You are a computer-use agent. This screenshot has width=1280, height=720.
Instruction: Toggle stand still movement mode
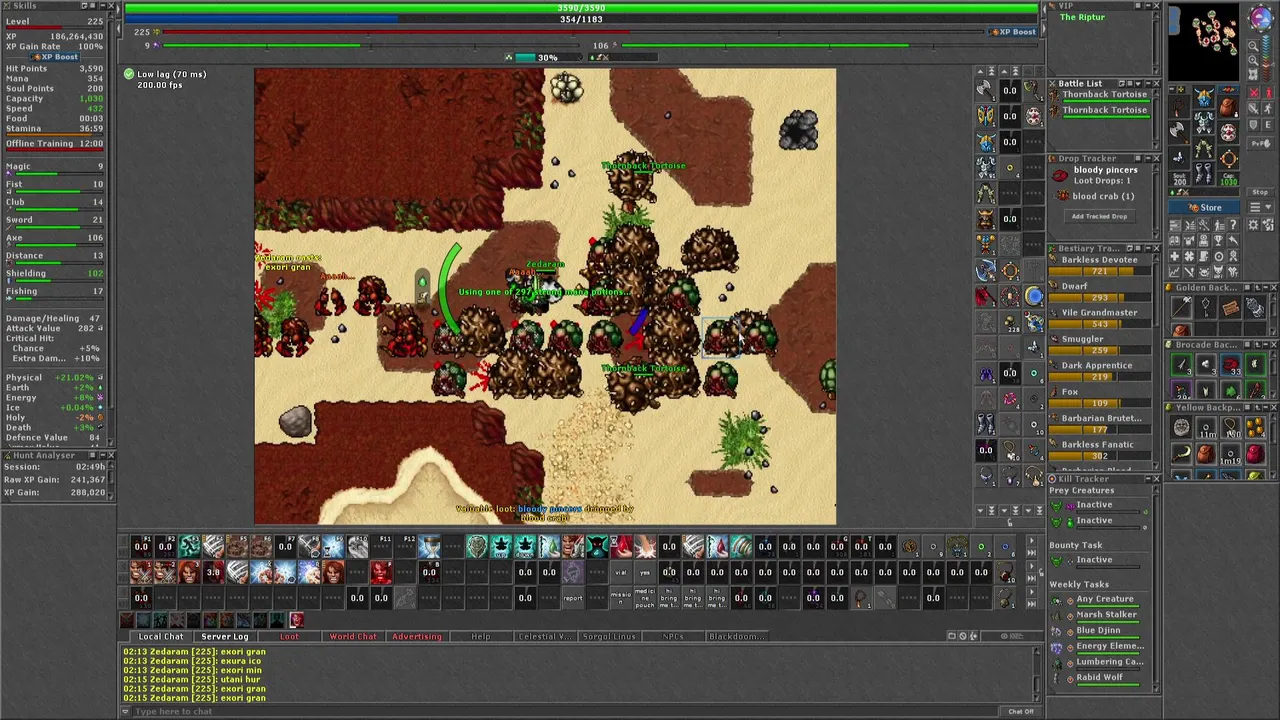[1268, 92]
